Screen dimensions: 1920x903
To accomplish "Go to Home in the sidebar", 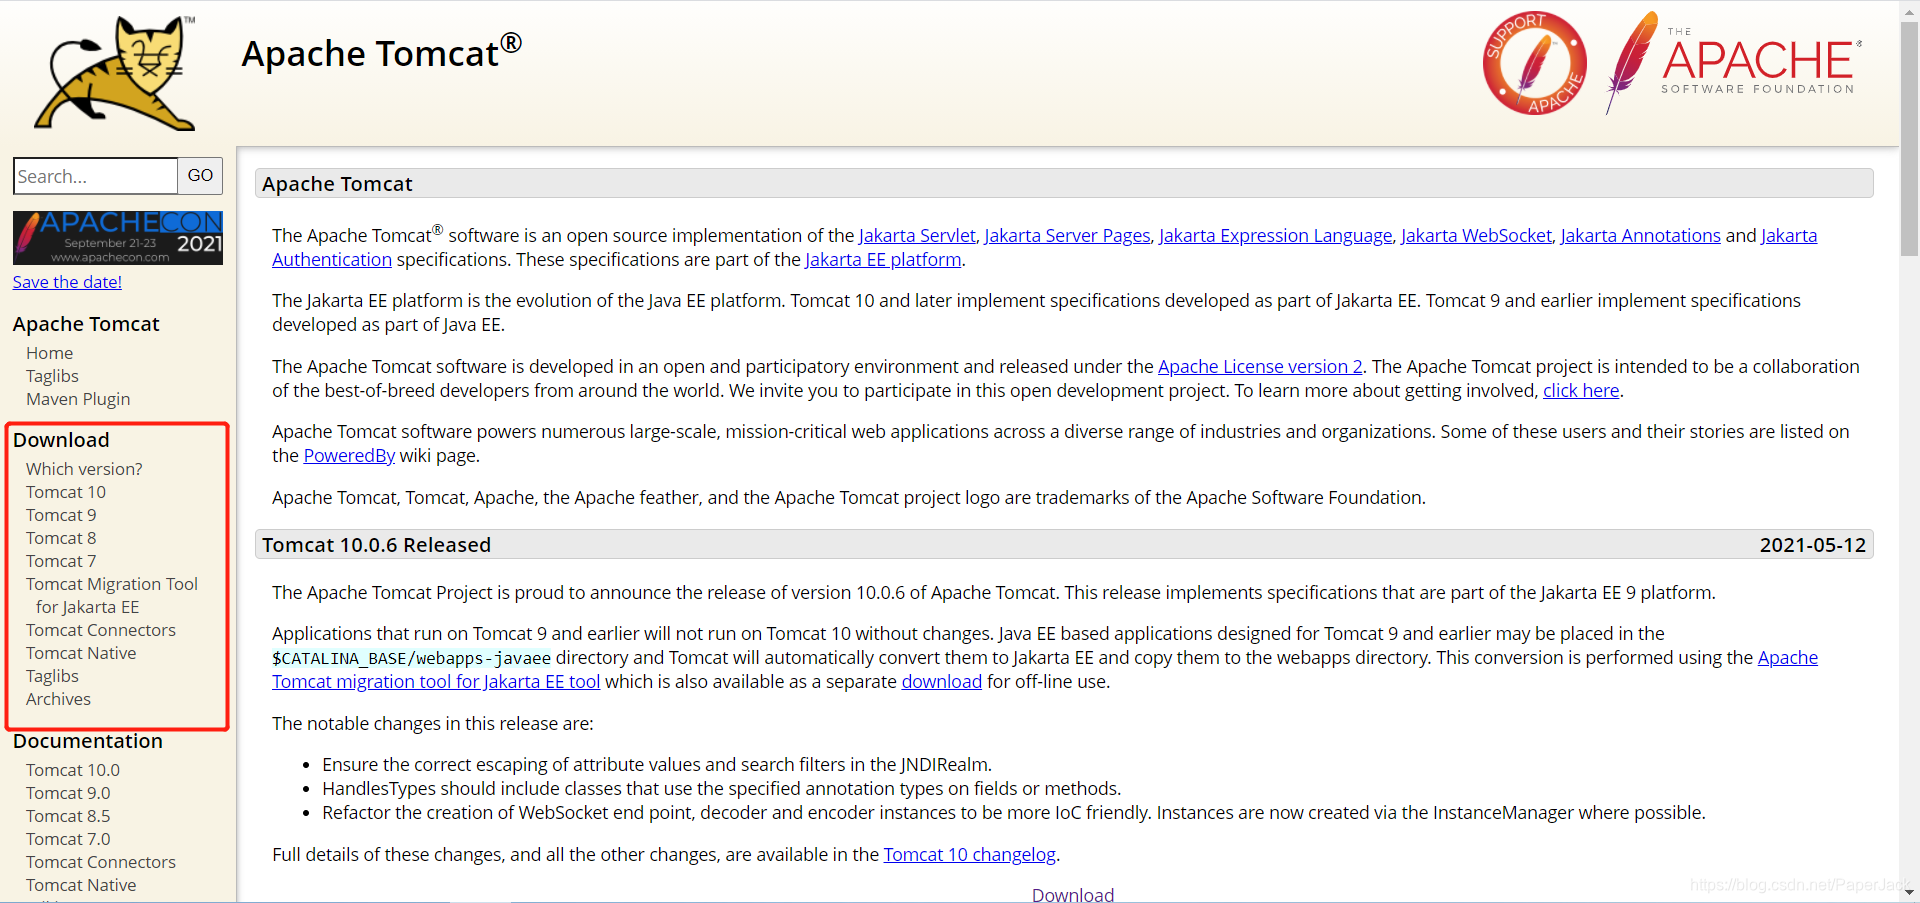I will click(49, 353).
